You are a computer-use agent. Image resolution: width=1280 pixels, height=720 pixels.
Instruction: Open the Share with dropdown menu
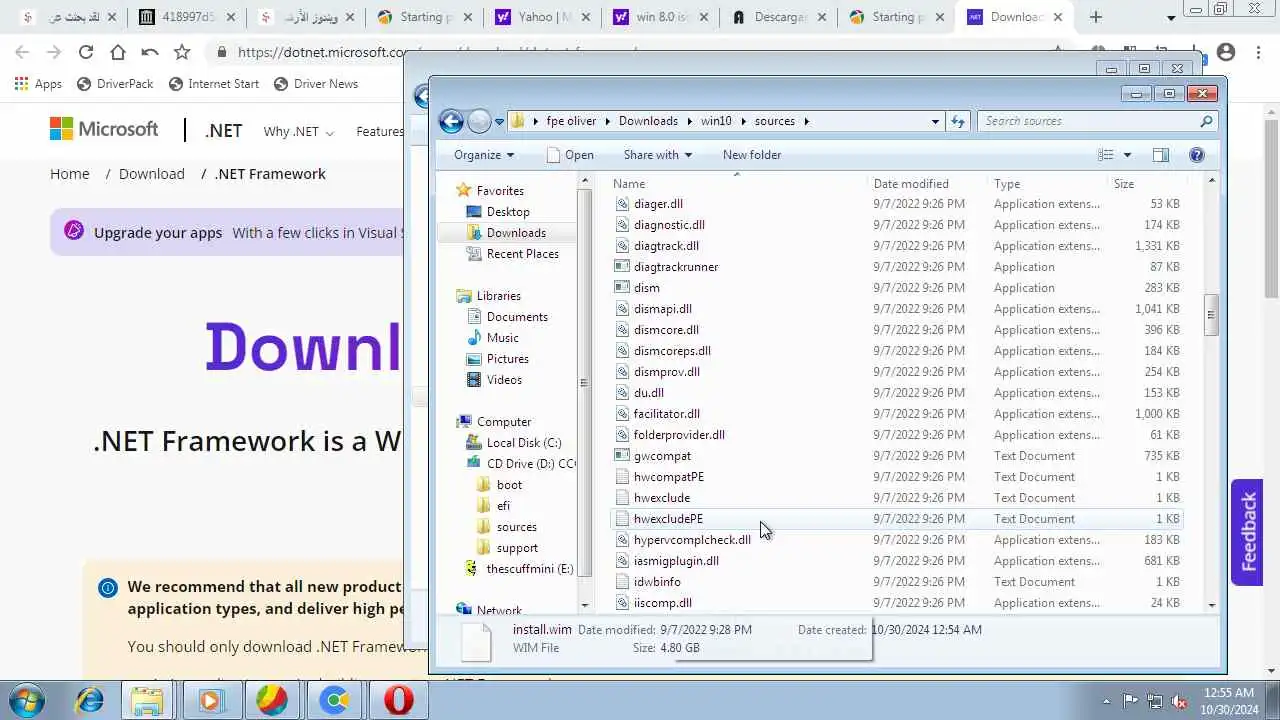pos(658,155)
